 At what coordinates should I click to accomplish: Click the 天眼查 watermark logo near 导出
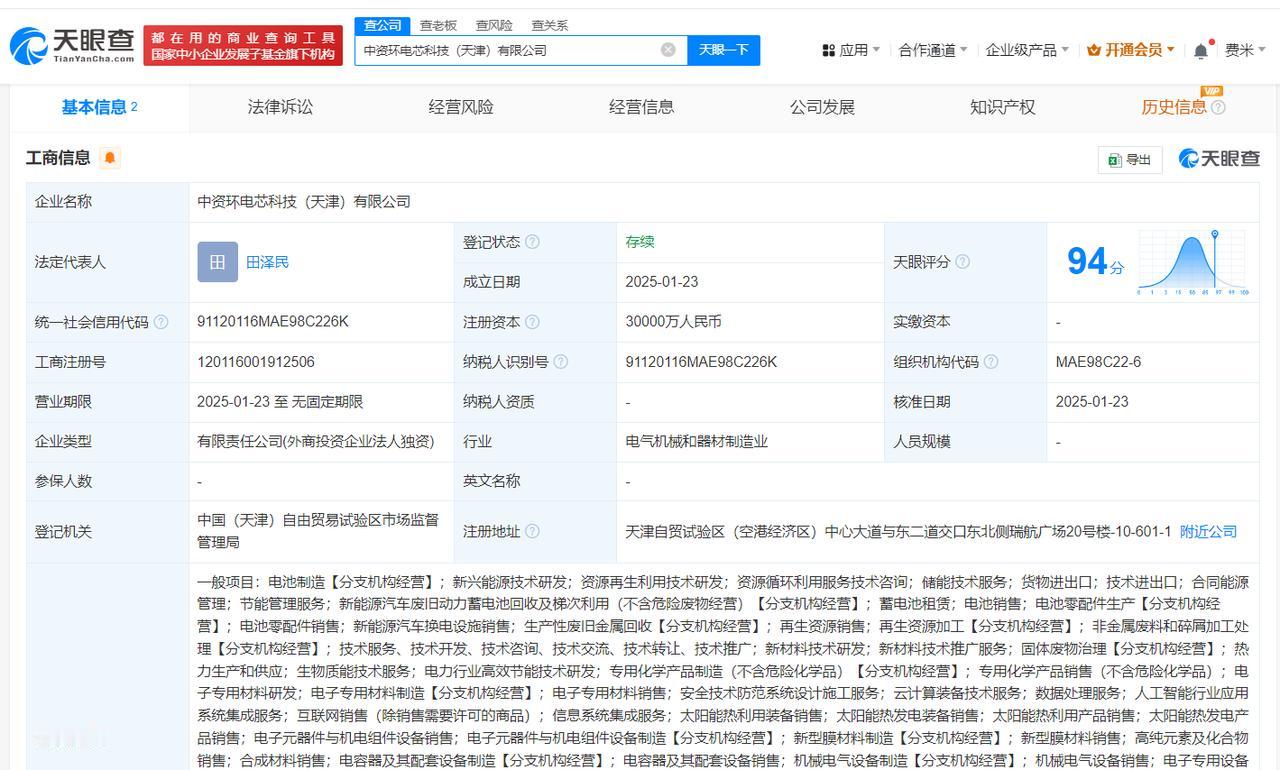point(1219,159)
